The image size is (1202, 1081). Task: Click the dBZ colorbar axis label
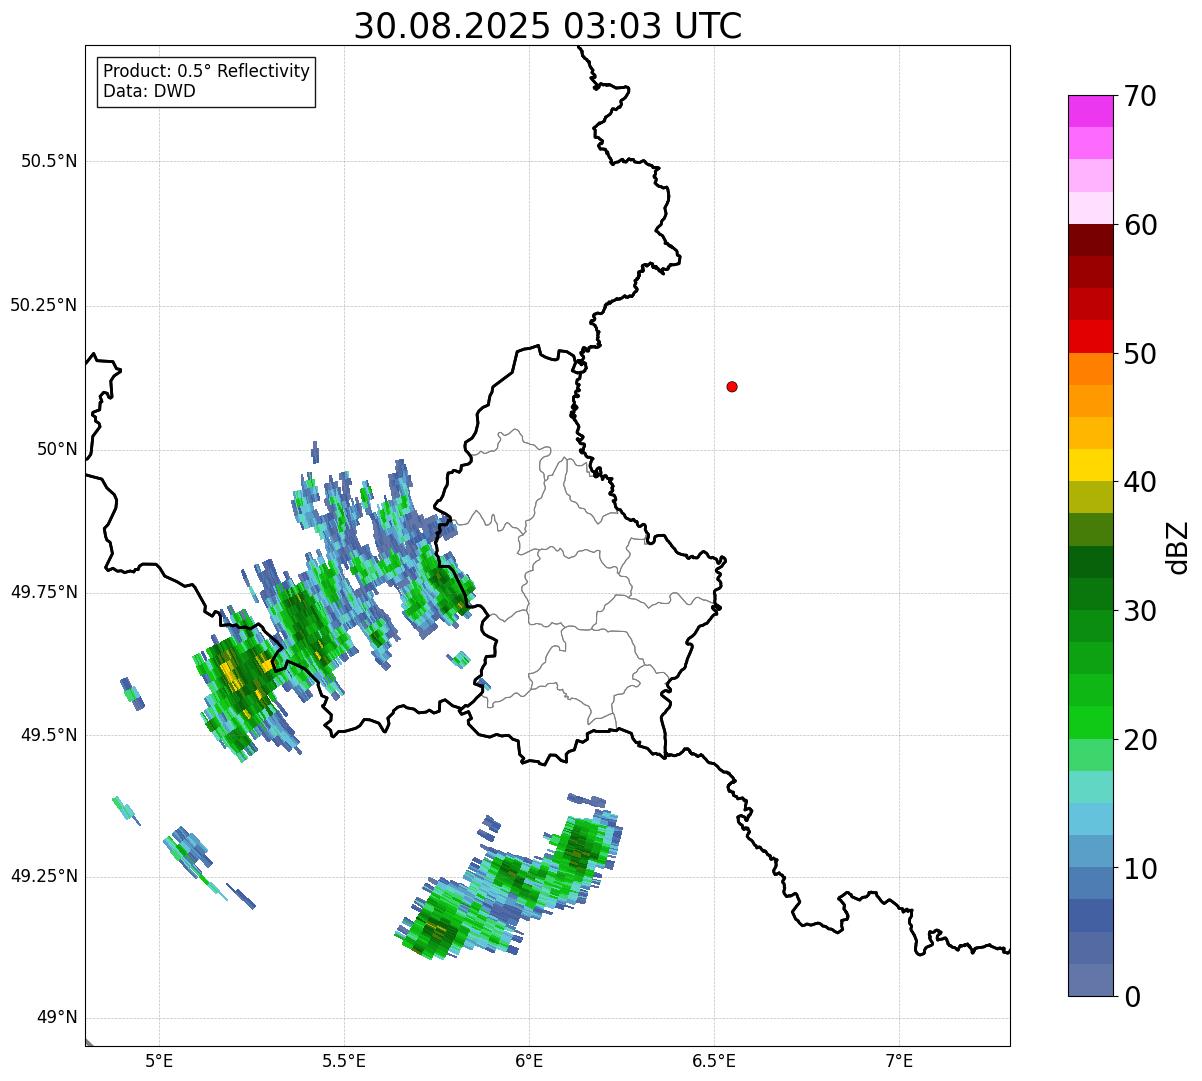pyautogui.click(x=1178, y=547)
